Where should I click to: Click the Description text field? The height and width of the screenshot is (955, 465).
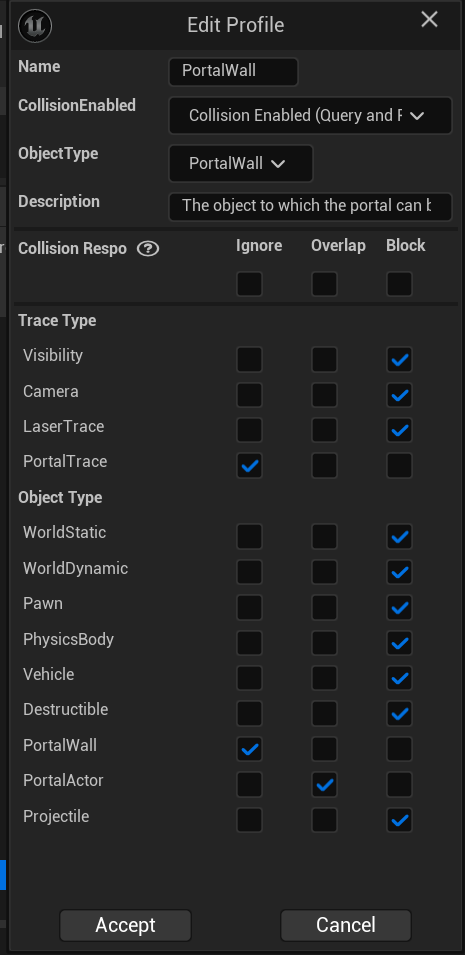click(x=310, y=206)
